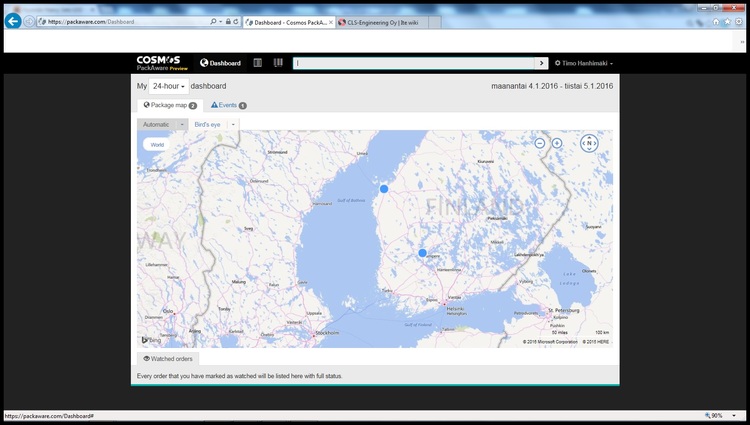Click the package marker on Finland's west coast
This screenshot has width=750, height=425.
click(x=384, y=189)
